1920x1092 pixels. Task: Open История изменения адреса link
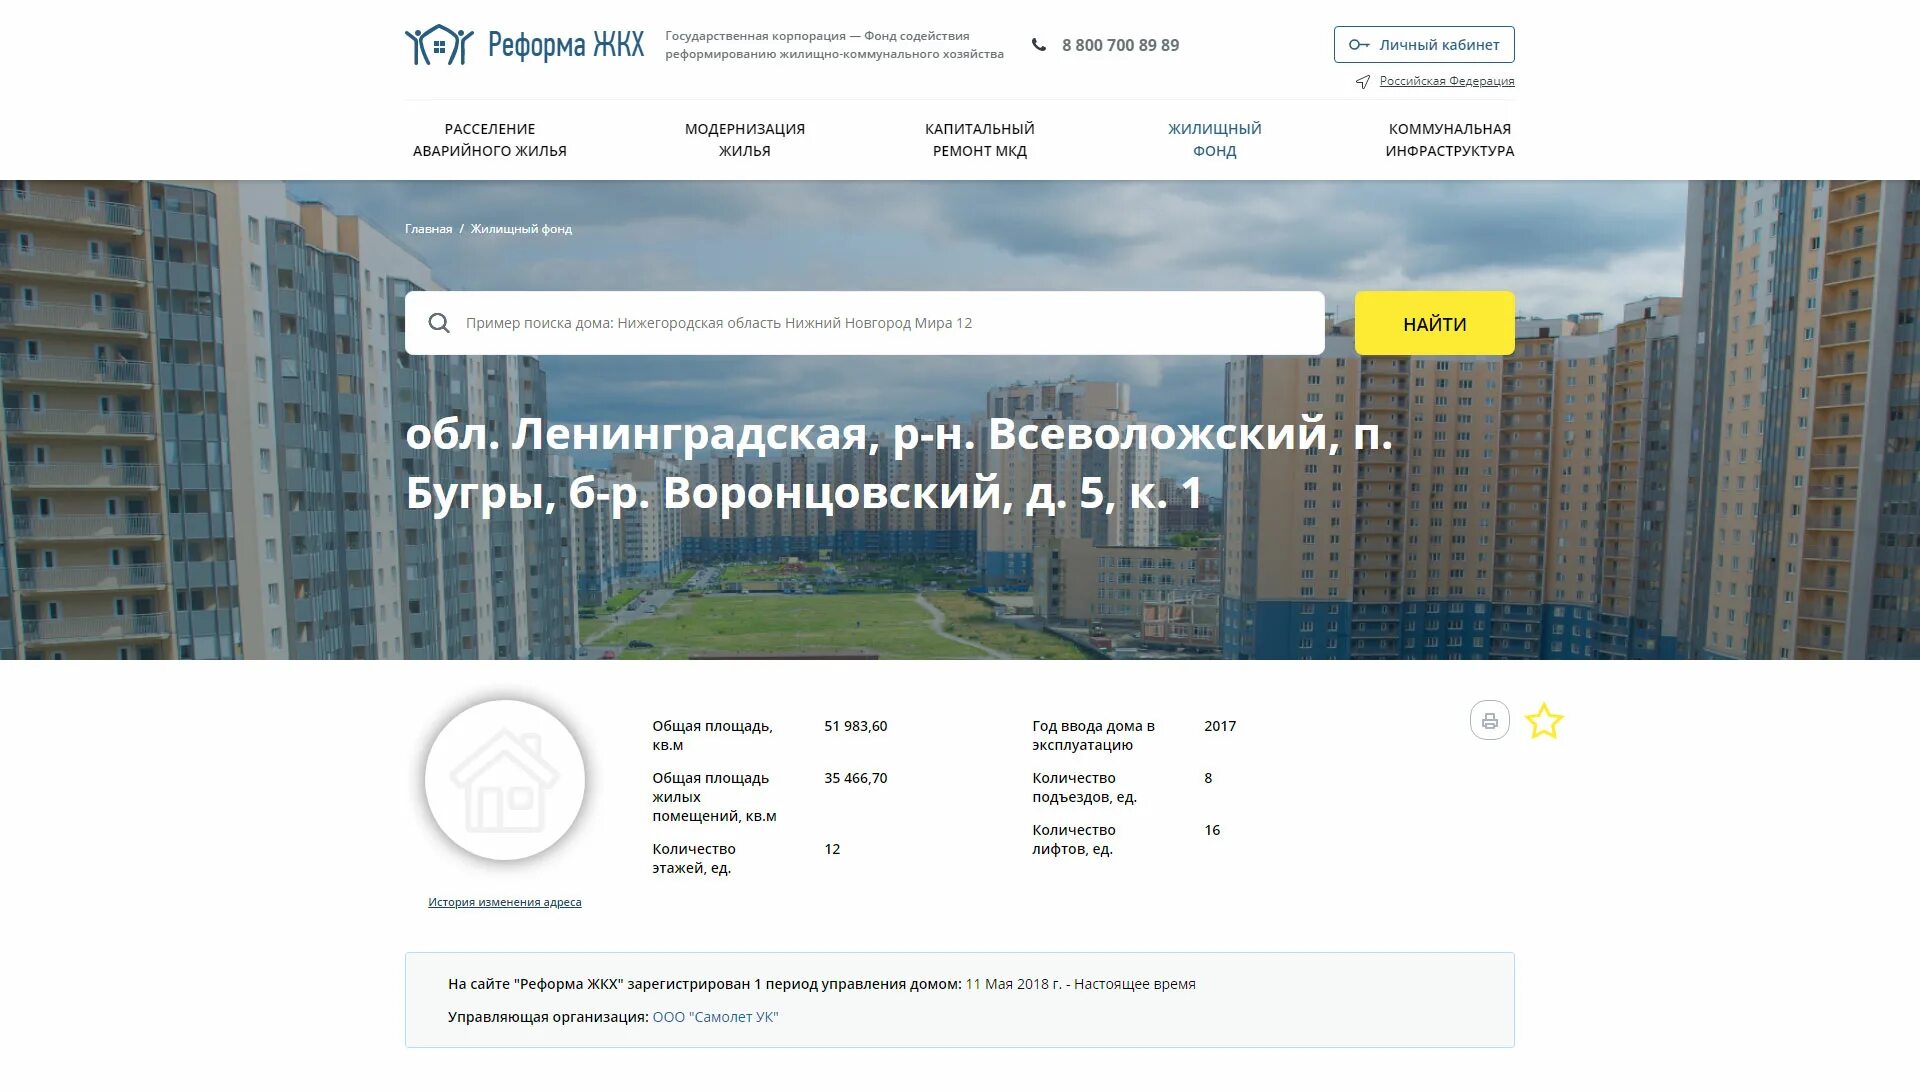tap(504, 902)
